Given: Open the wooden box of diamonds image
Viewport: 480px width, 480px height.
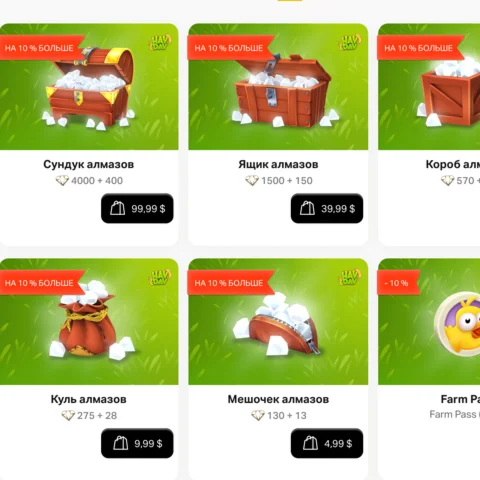Looking at the screenshot, I should 282,91.
